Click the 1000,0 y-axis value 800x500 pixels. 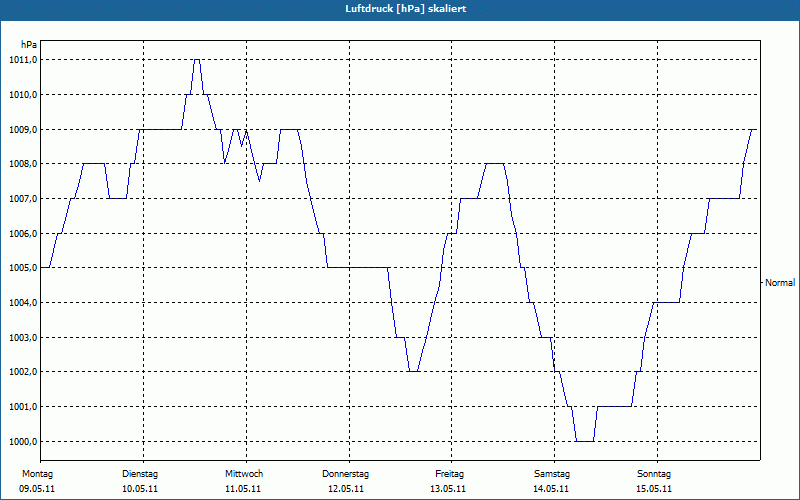point(23,441)
